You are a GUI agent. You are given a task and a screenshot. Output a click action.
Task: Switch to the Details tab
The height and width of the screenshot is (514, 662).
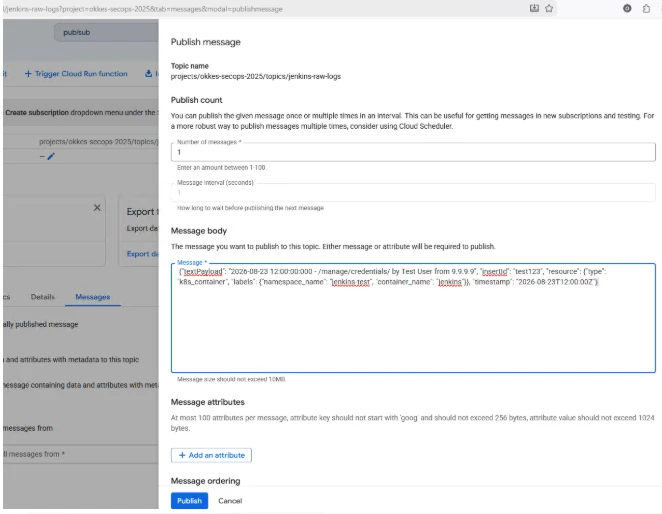point(43,297)
